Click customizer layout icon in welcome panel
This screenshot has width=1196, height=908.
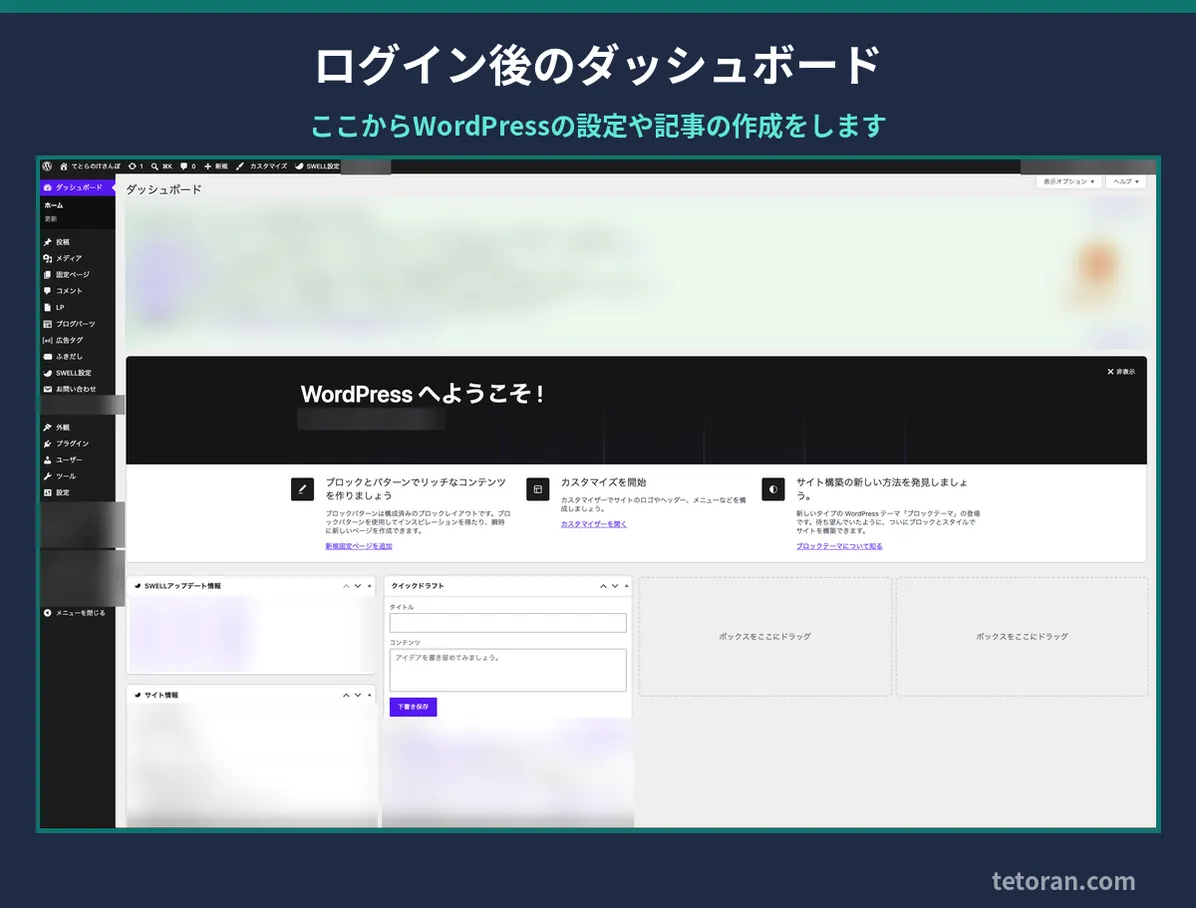pos(538,489)
